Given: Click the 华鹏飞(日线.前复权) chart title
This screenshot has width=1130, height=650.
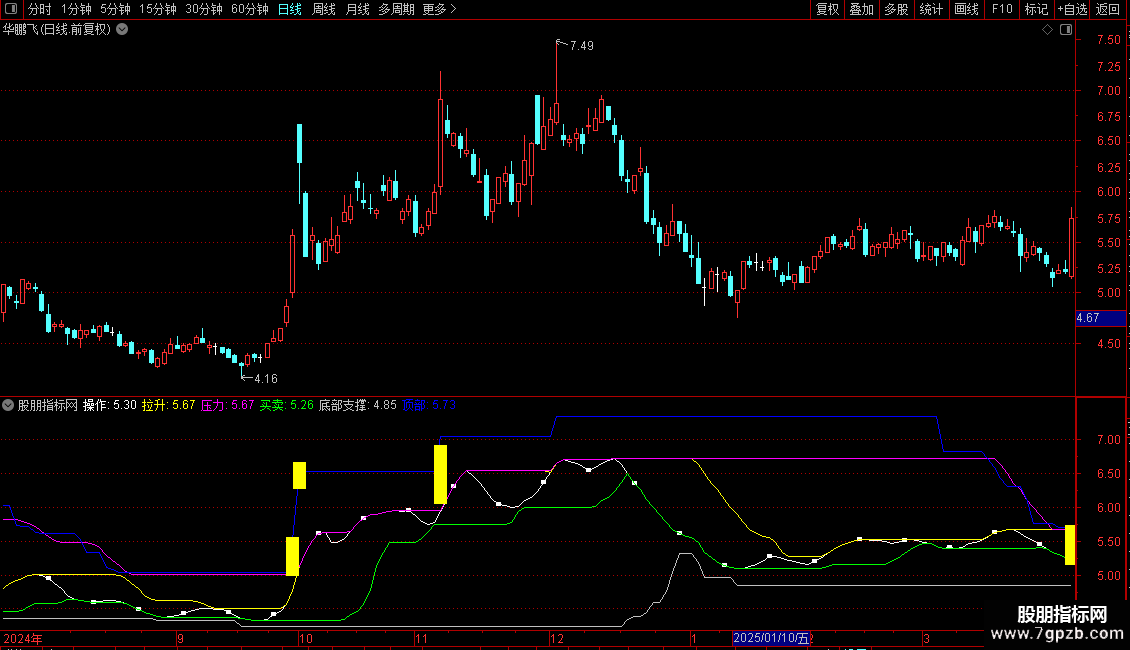Looking at the screenshot, I should [57, 30].
